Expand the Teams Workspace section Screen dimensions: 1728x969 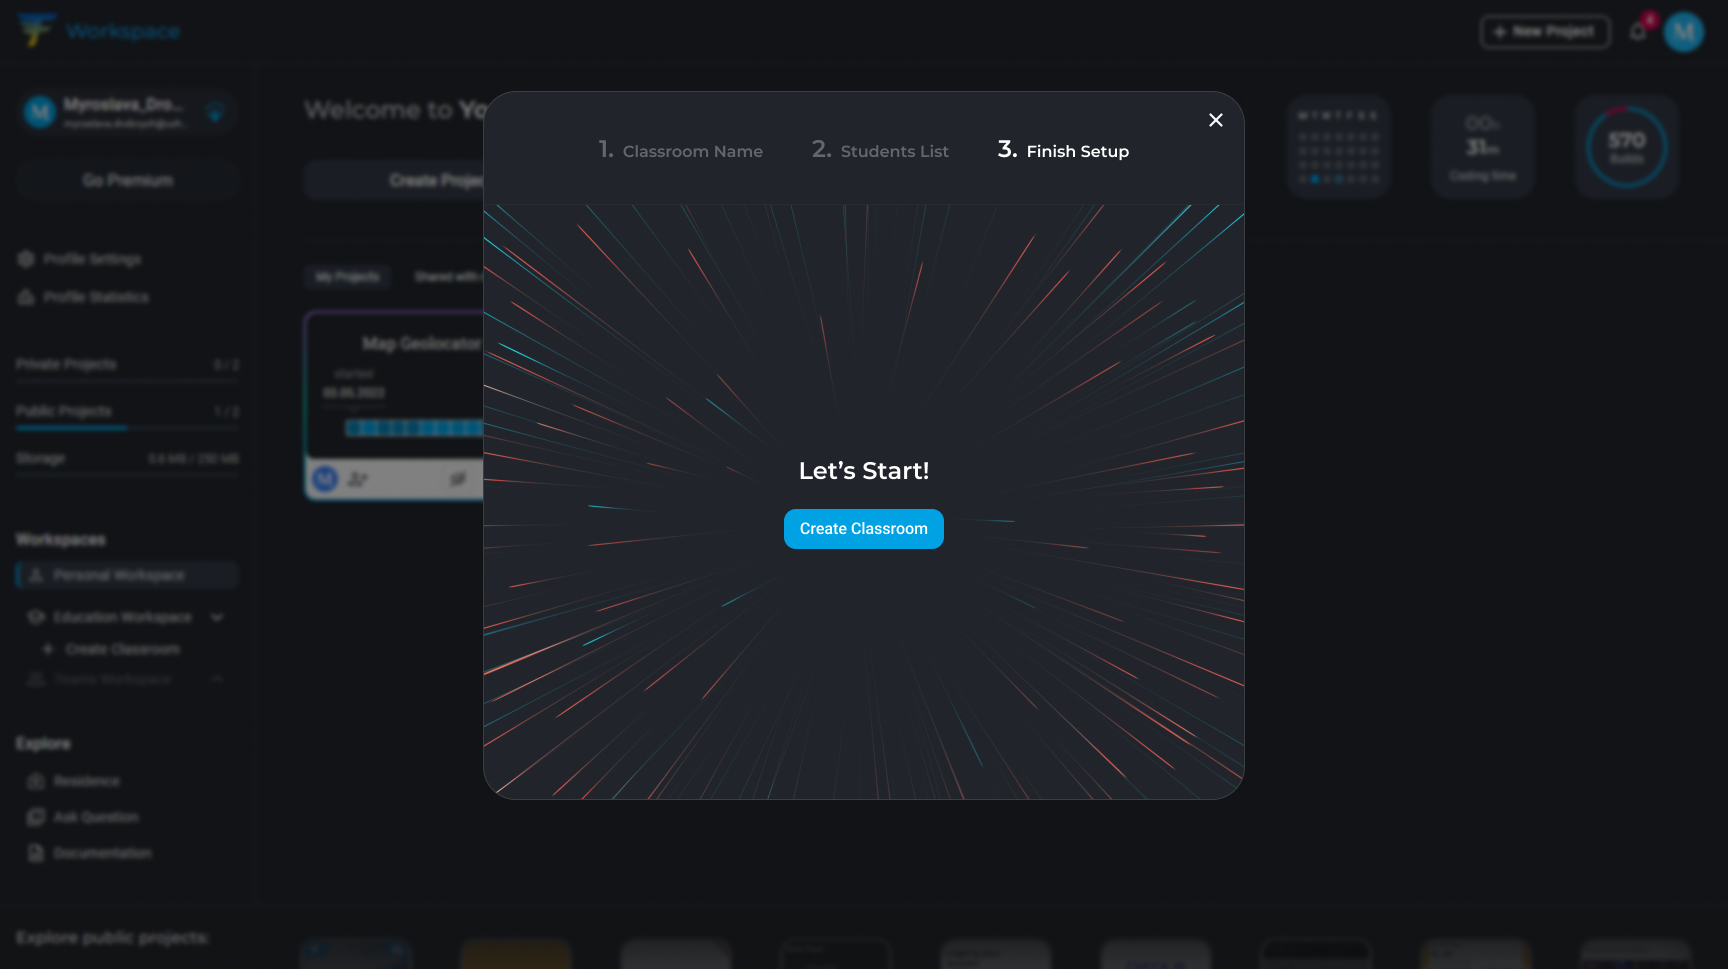pyautogui.click(x=218, y=679)
